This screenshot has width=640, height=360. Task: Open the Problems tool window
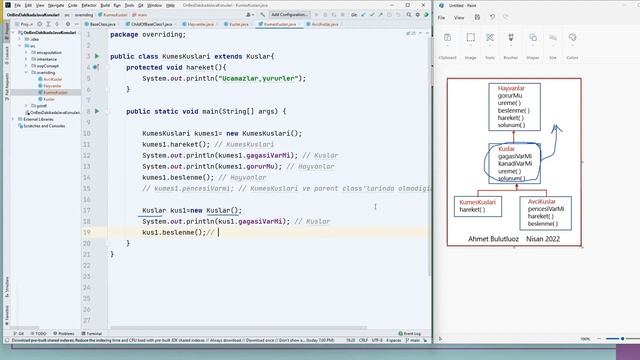[x=64, y=333]
